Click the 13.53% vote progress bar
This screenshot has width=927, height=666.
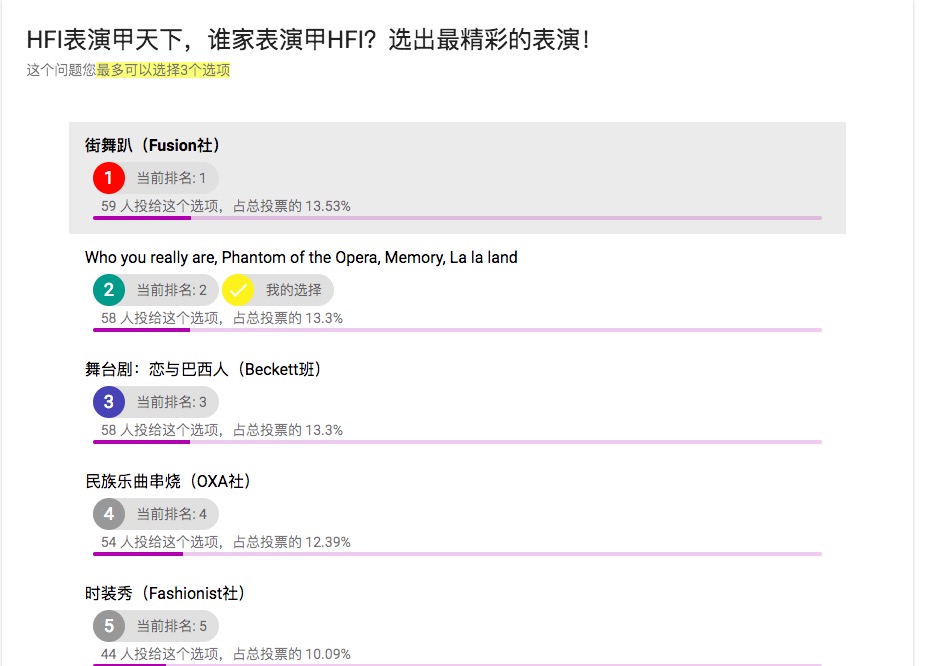[457, 218]
